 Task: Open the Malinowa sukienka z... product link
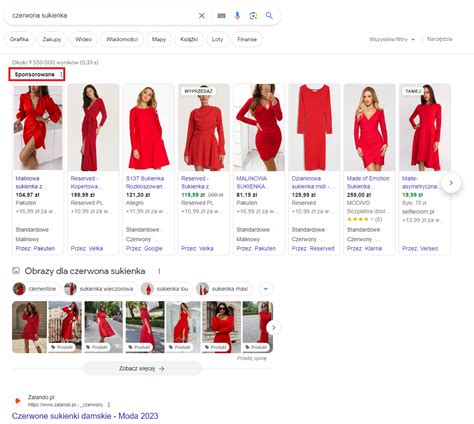click(x=31, y=182)
